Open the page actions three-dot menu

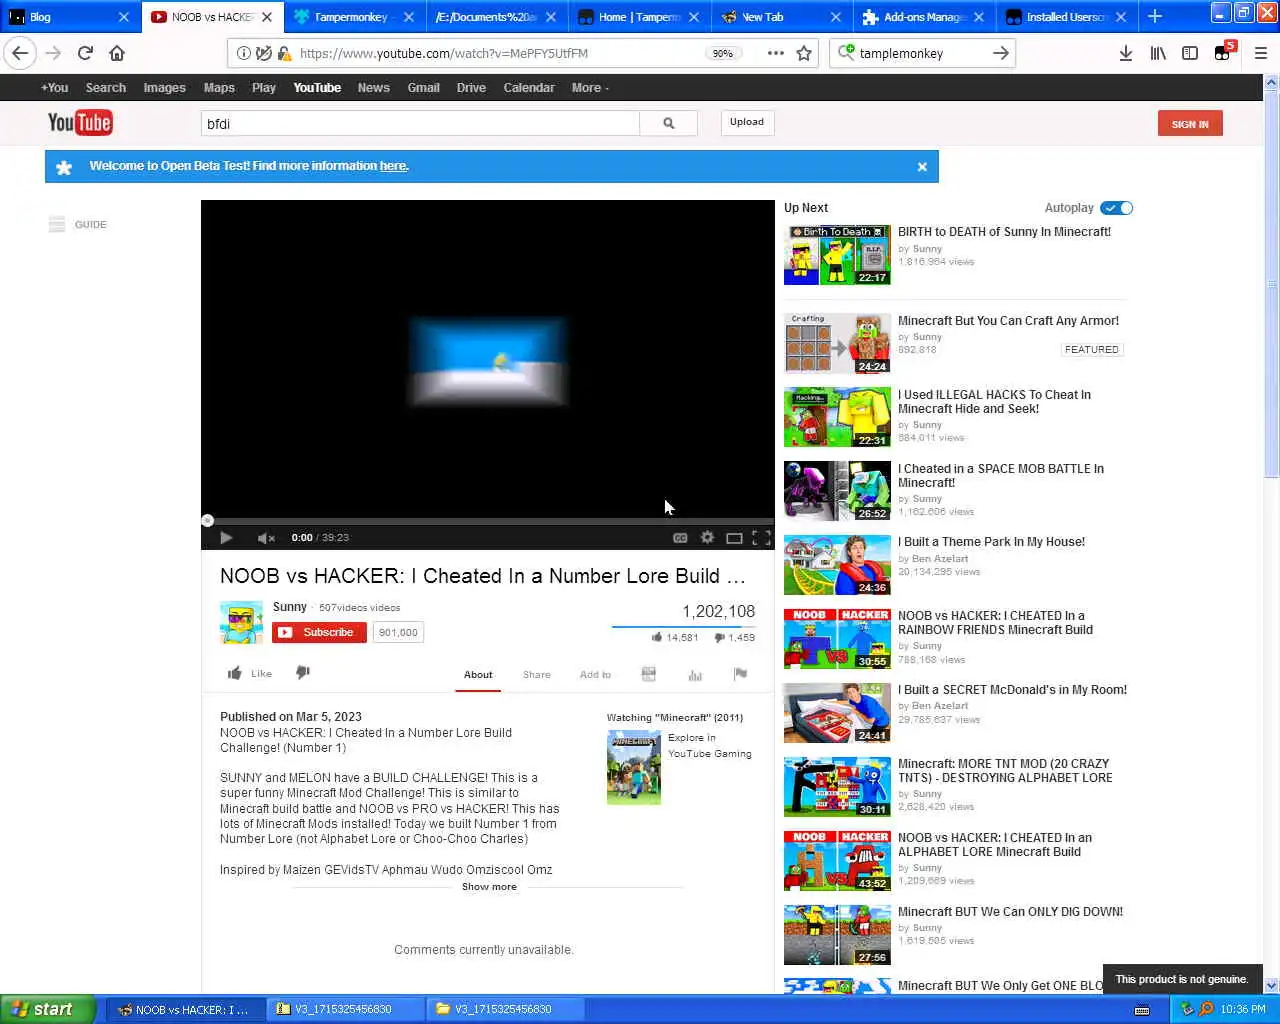775,53
